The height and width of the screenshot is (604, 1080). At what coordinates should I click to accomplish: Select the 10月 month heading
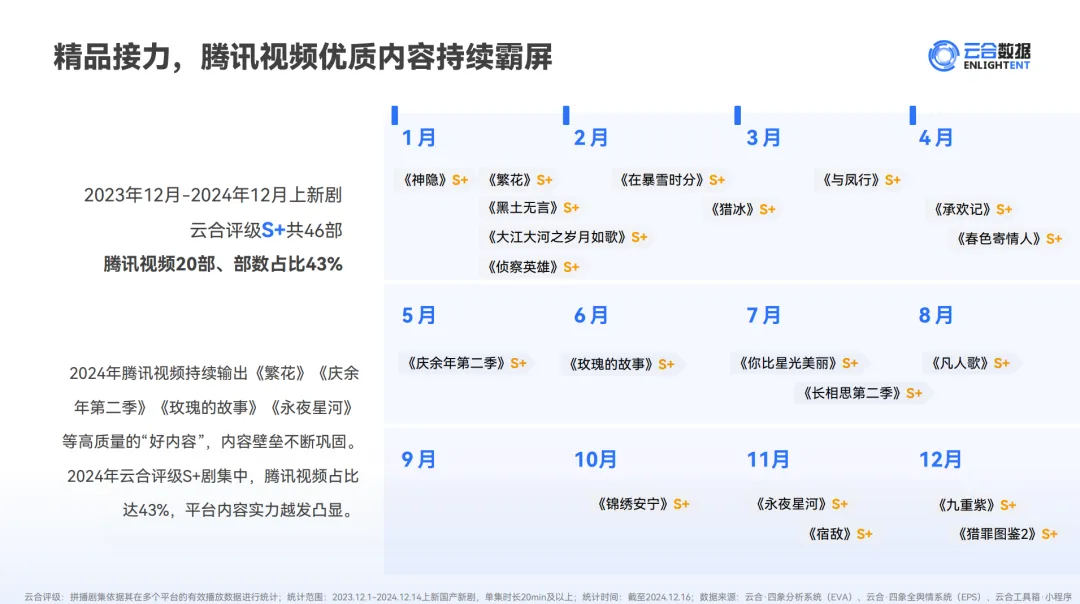596,459
